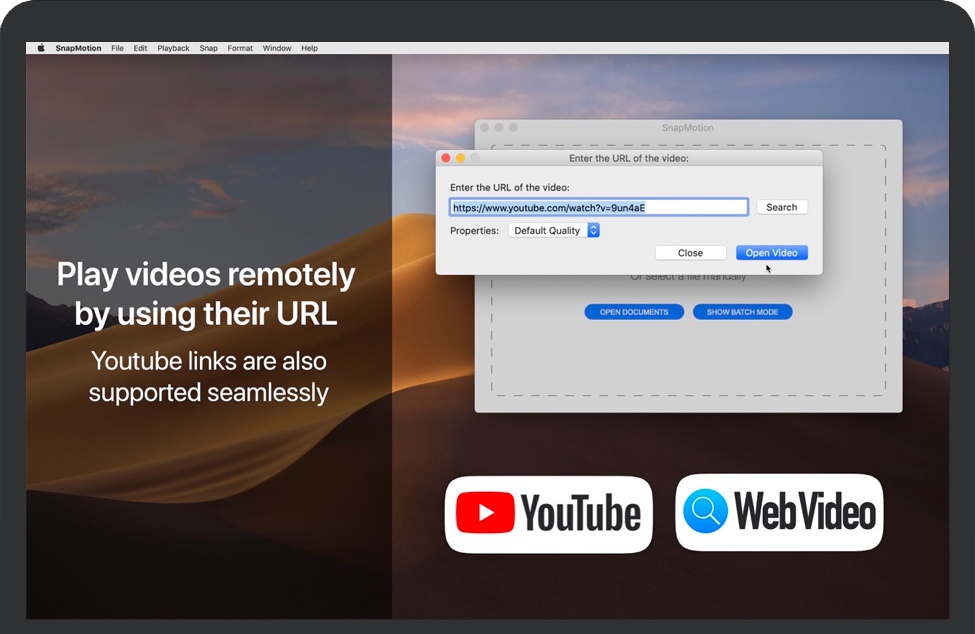Click the OPEN DOCUMENTS button
Screen dimensions: 975x634
point(634,312)
